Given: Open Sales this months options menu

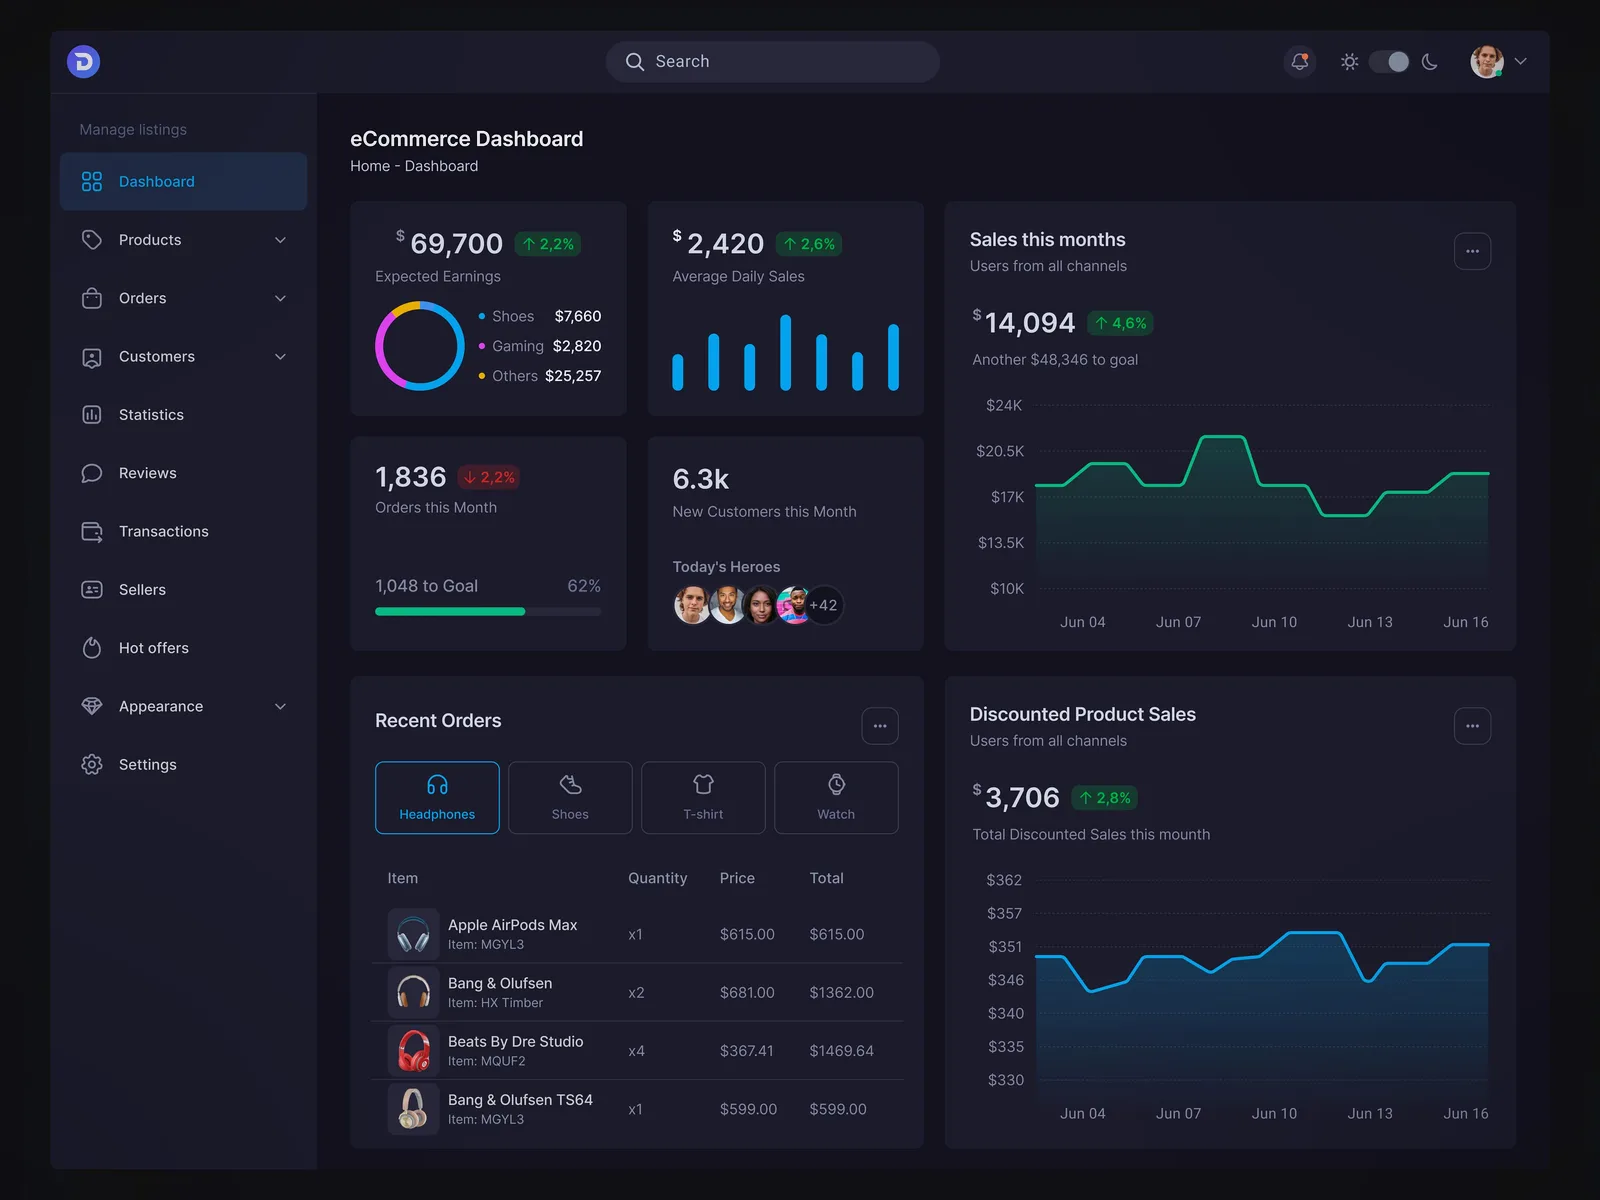Looking at the screenshot, I should 1472,251.
